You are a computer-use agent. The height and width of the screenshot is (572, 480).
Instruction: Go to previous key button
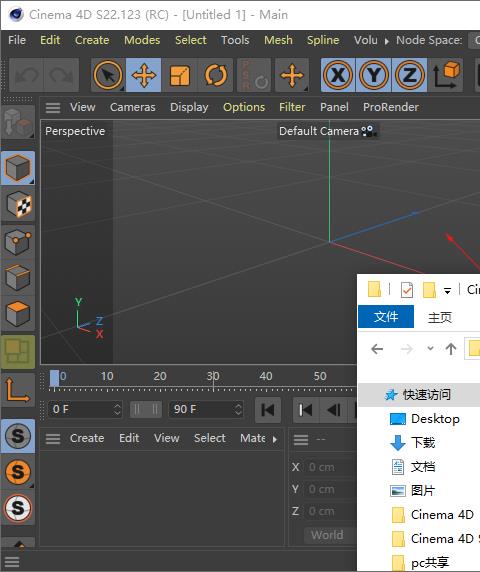(306, 410)
